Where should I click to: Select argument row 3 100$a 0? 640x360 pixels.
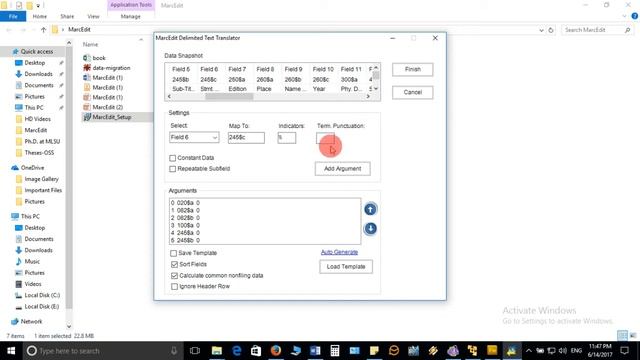pyautogui.click(x=185, y=225)
